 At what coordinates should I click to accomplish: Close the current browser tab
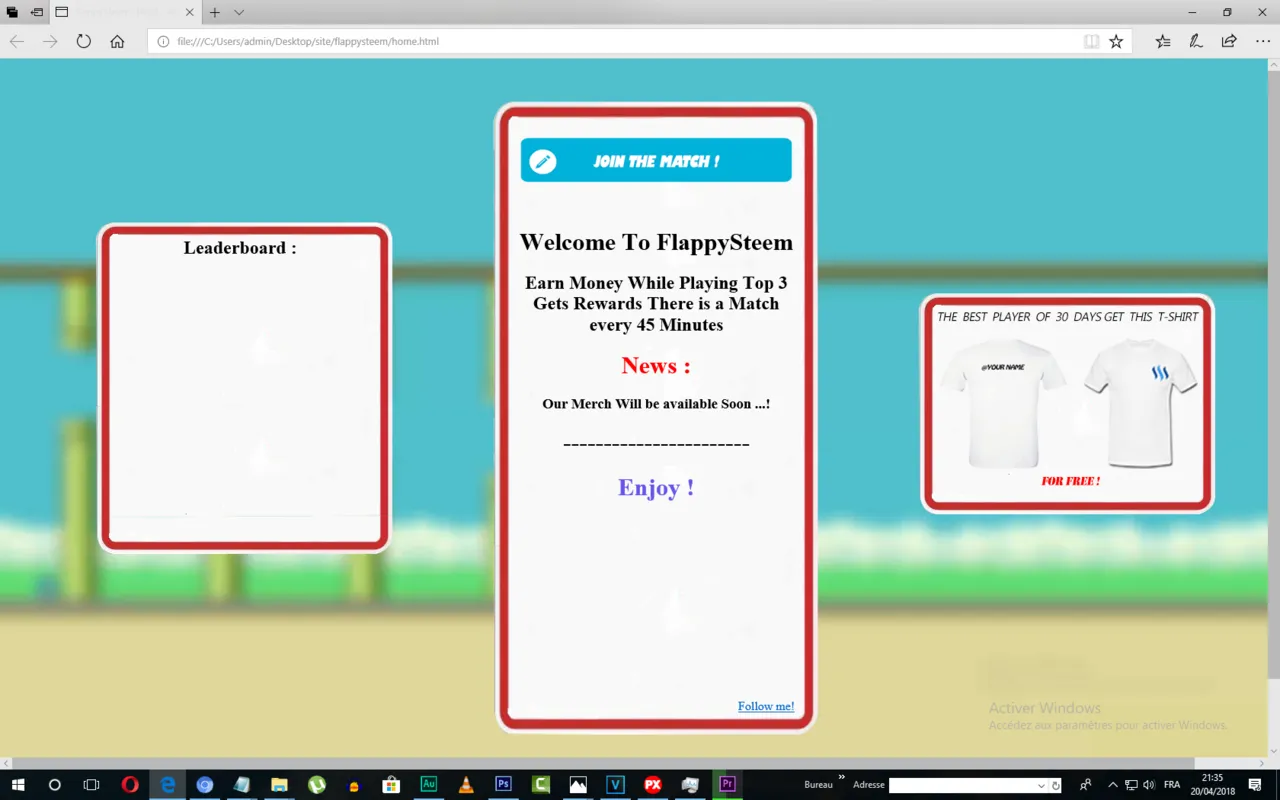click(189, 13)
